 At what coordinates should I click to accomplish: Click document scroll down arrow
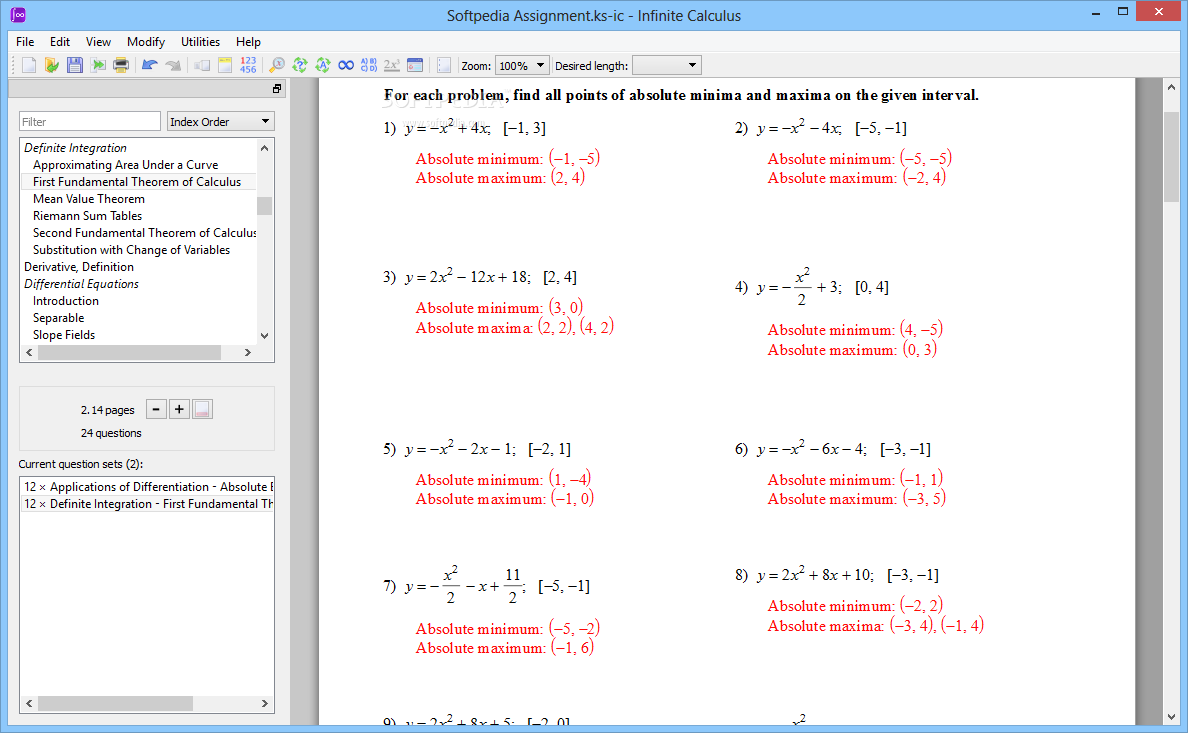click(x=1171, y=717)
